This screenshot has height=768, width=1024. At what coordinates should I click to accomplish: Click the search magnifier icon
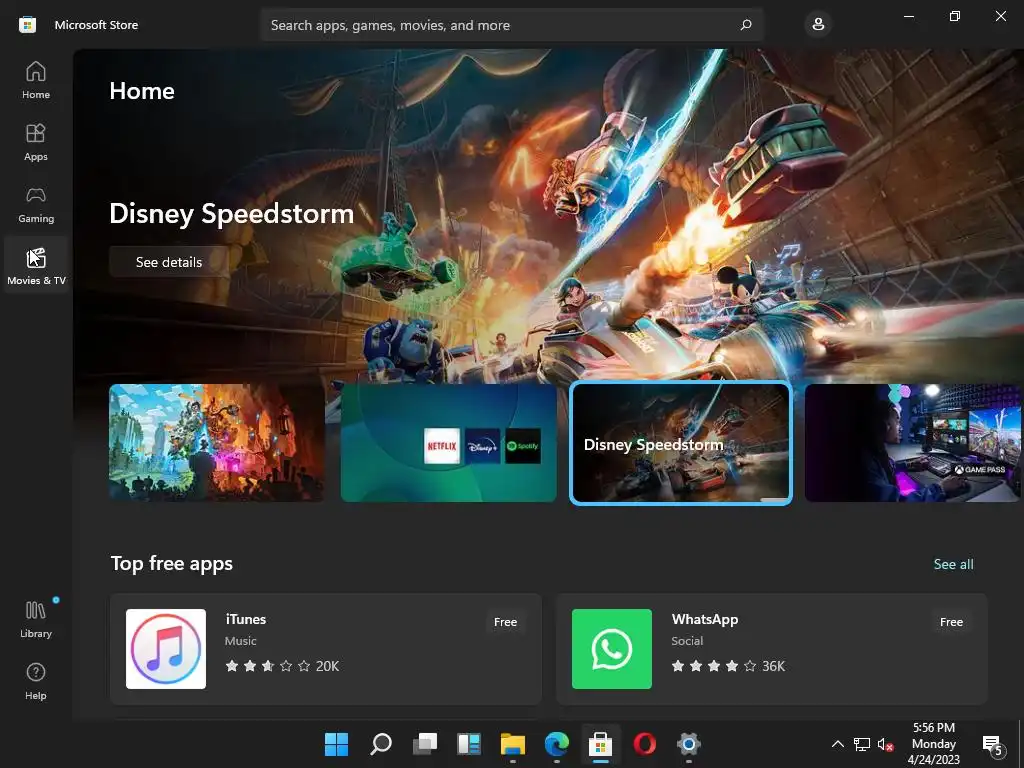746,25
